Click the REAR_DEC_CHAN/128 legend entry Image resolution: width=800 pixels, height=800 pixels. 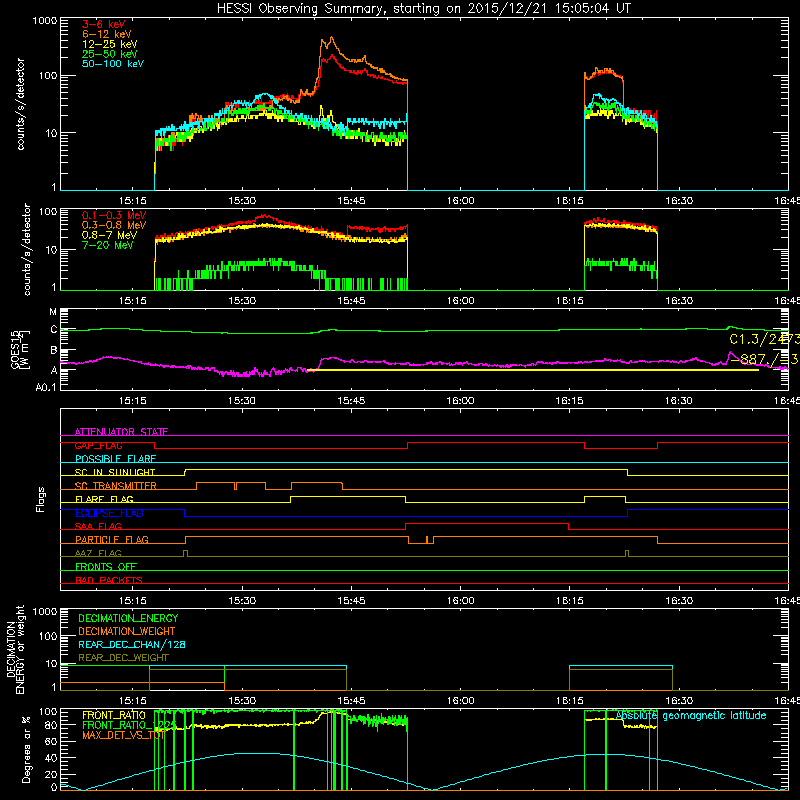click(132, 644)
